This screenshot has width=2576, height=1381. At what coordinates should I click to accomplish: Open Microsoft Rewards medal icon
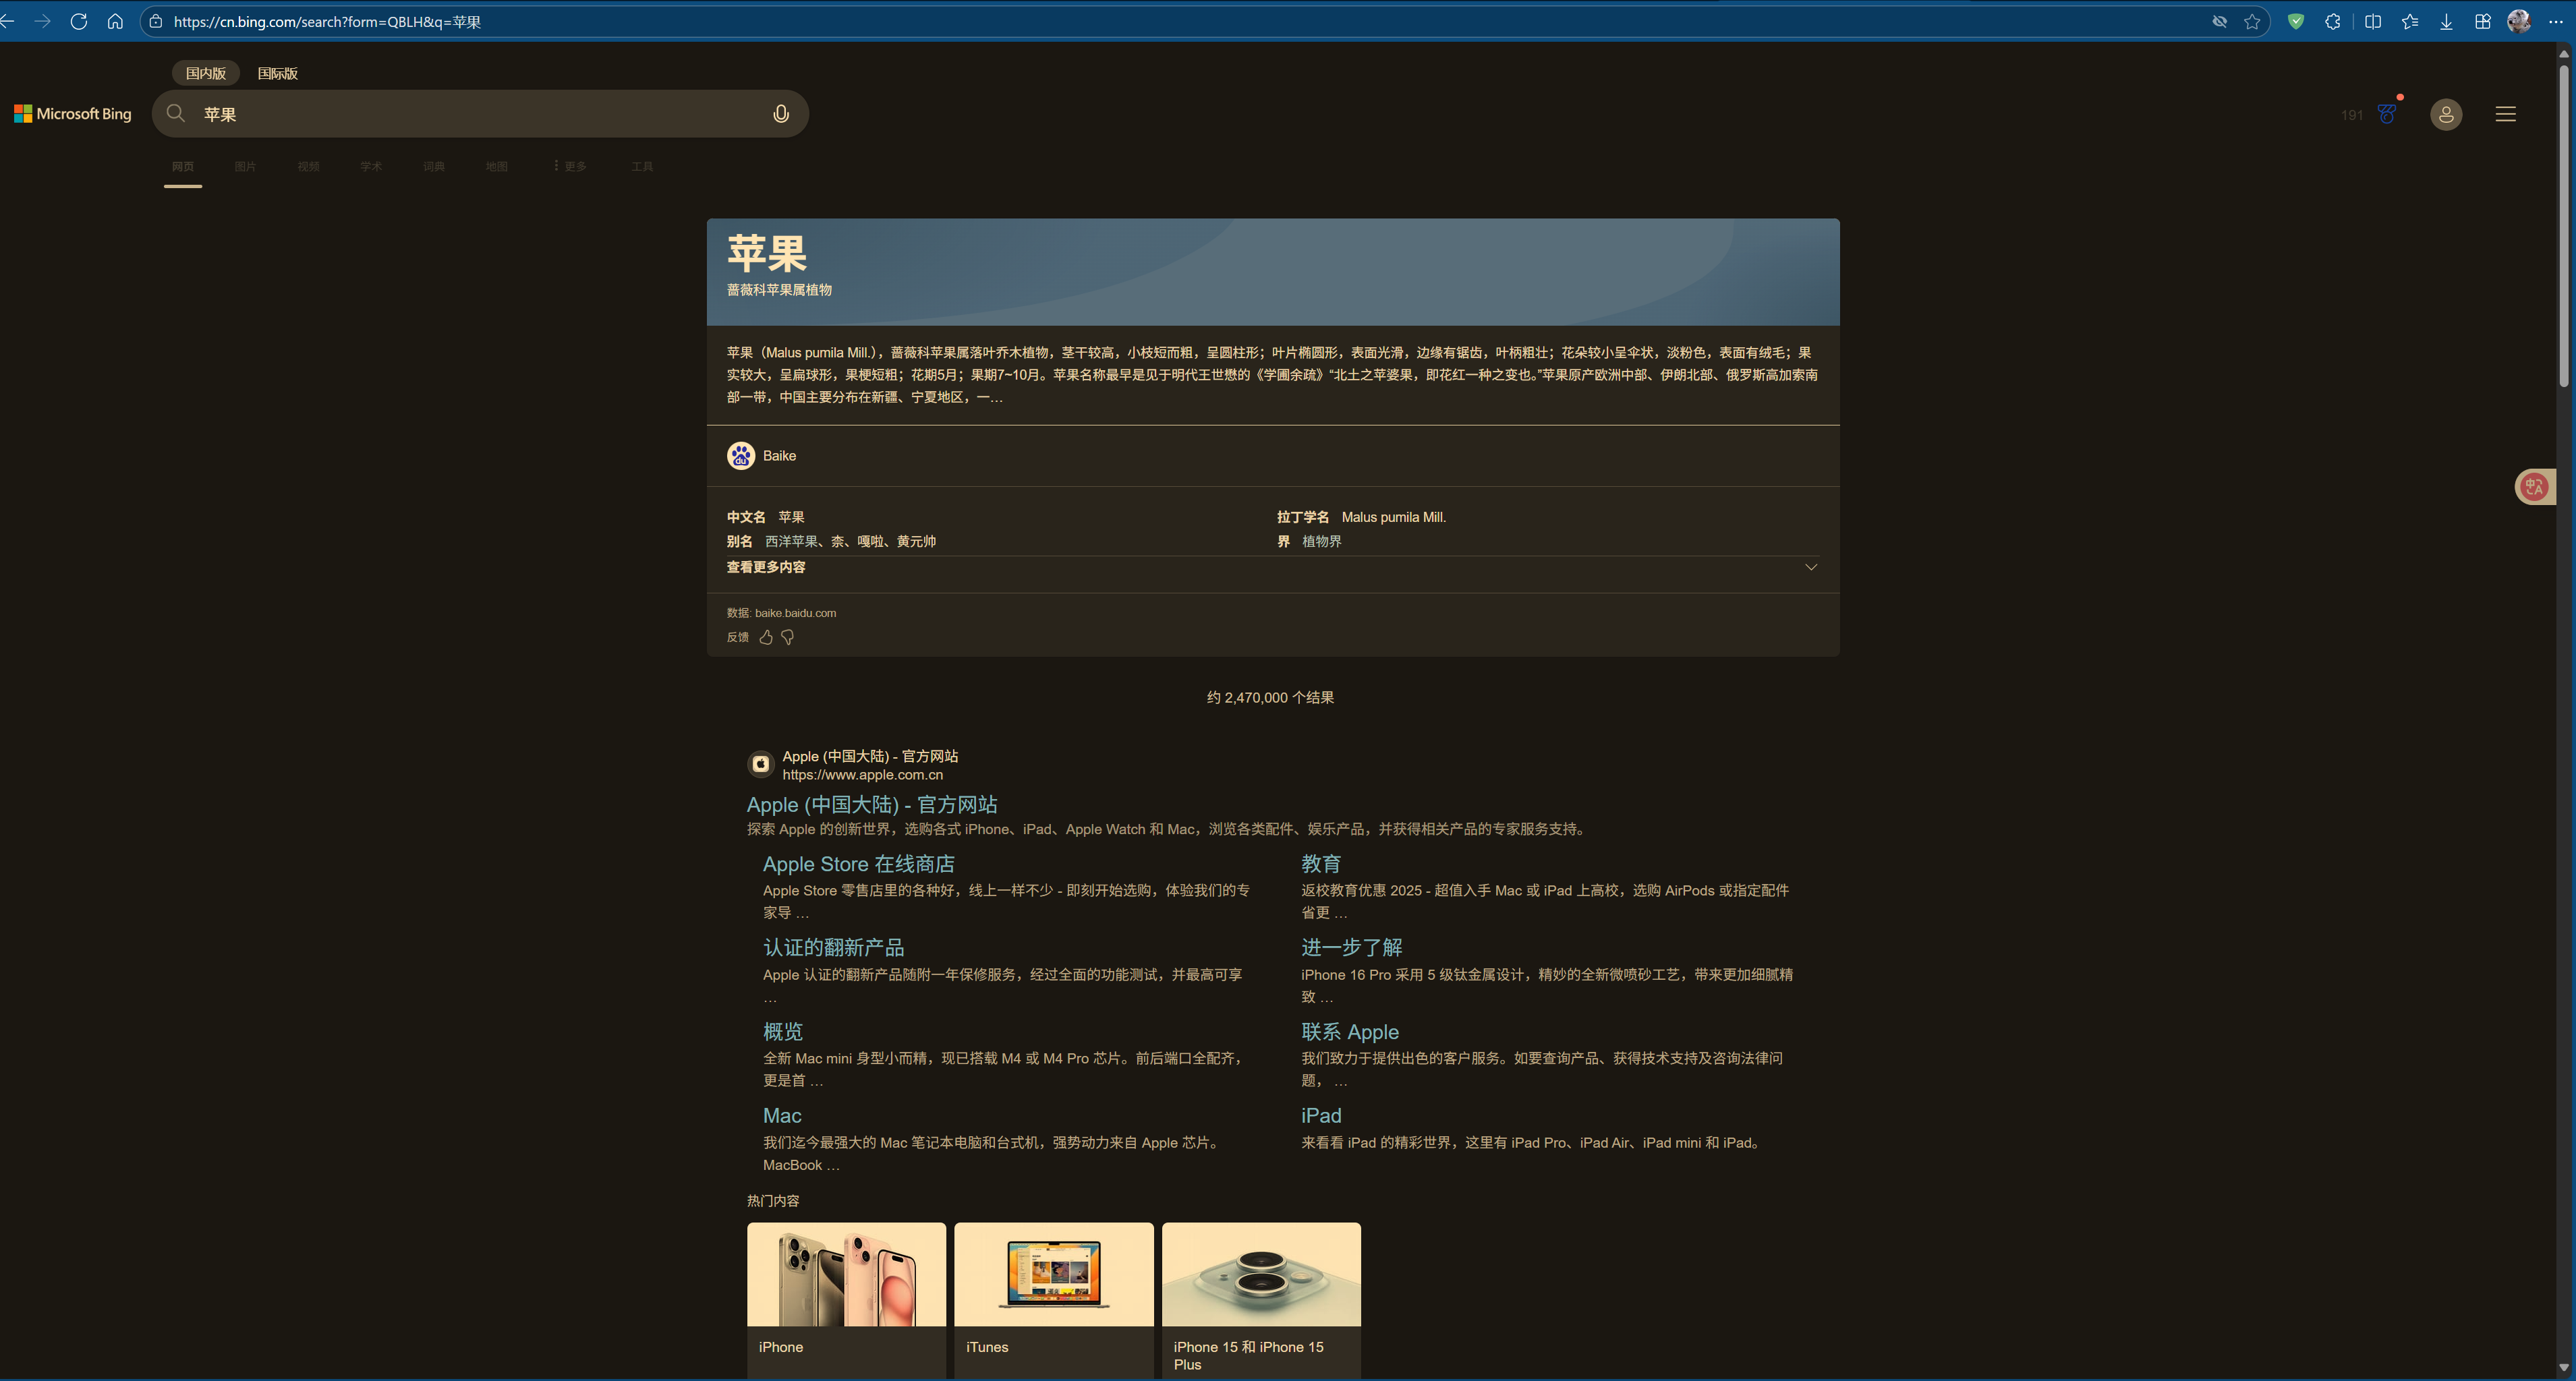(2388, 114)
